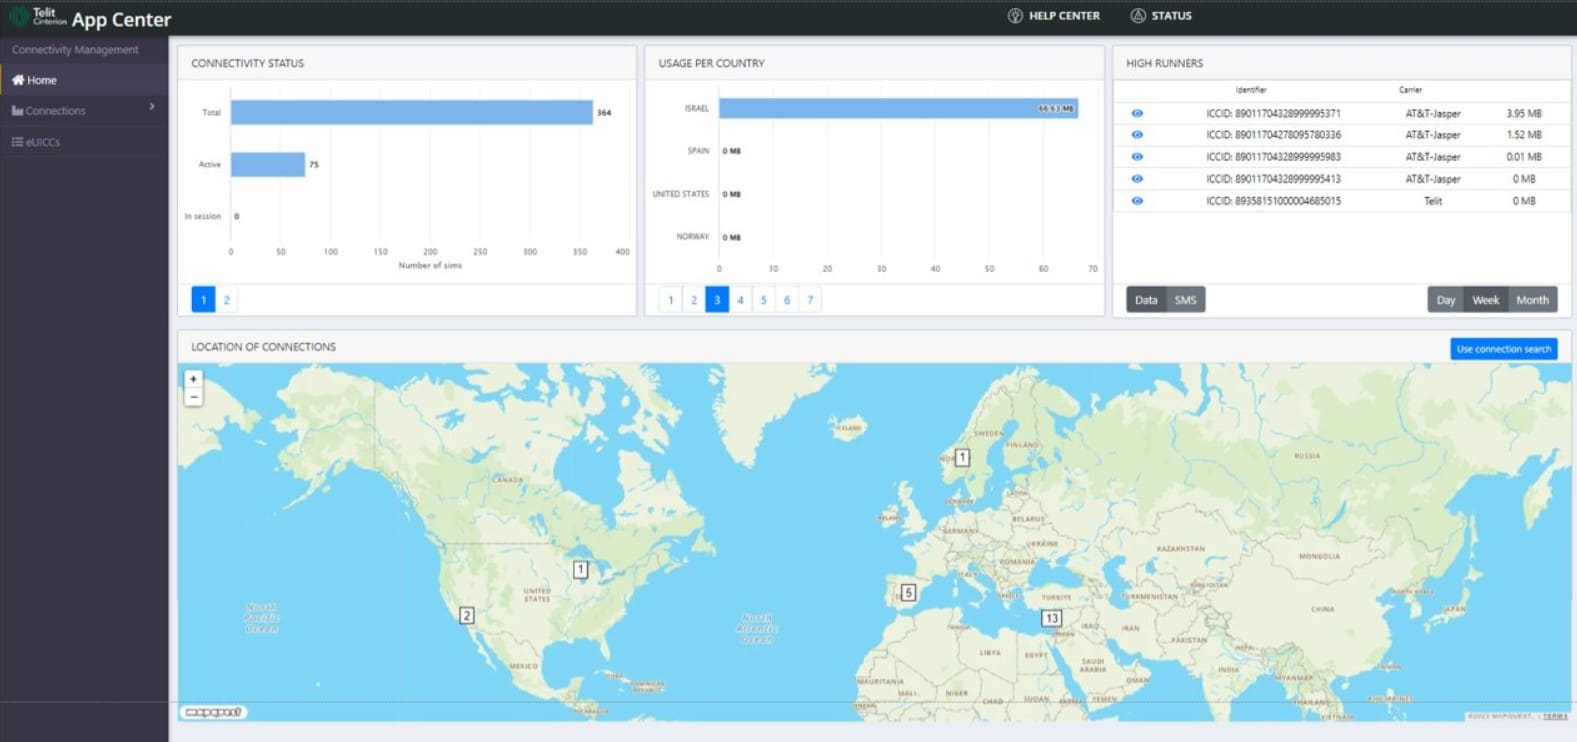Click the map cluster marker 5 in Spain
The height and width of the screenshot is (742, 1577).
coord(908,593)
